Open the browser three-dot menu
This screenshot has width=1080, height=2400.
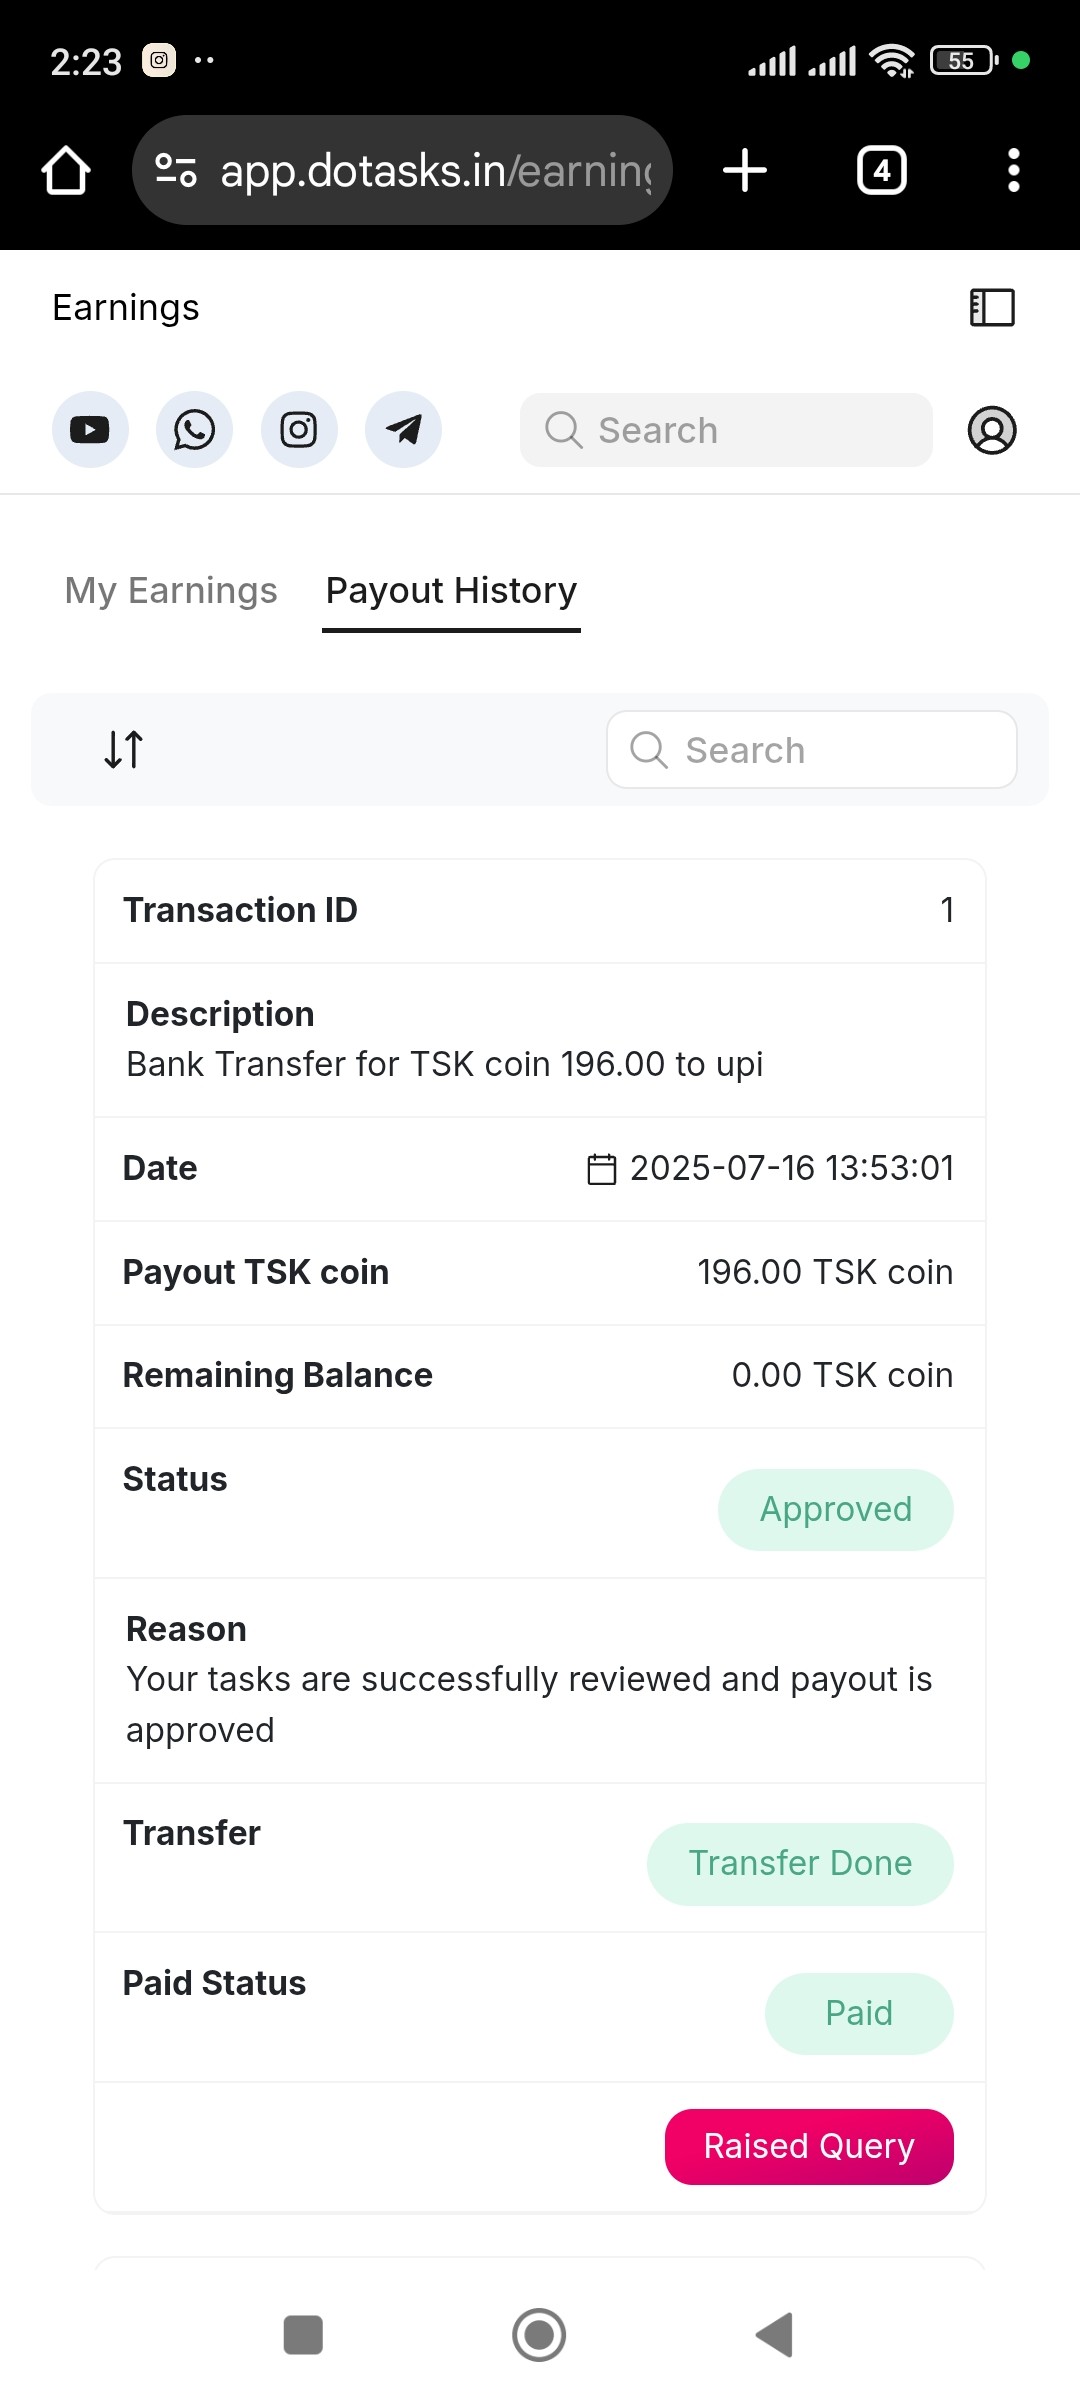coord(1013,170)
